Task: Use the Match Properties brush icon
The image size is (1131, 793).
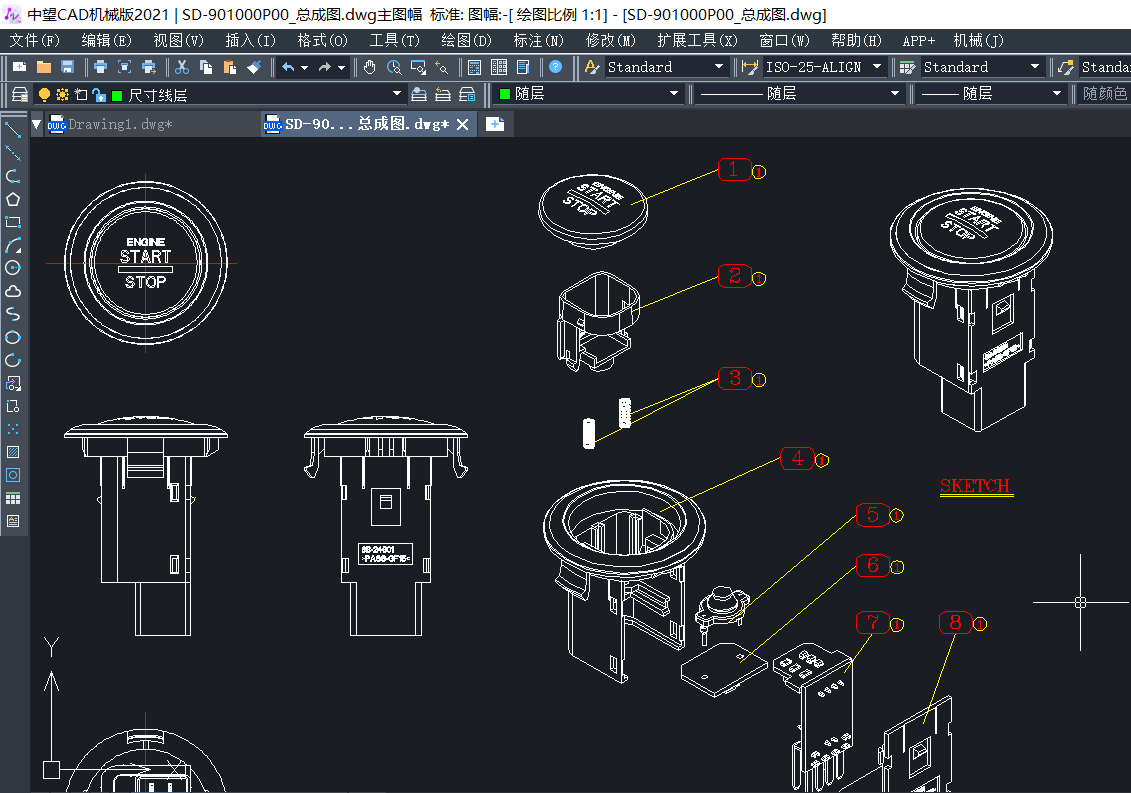Action: [254, 67]
